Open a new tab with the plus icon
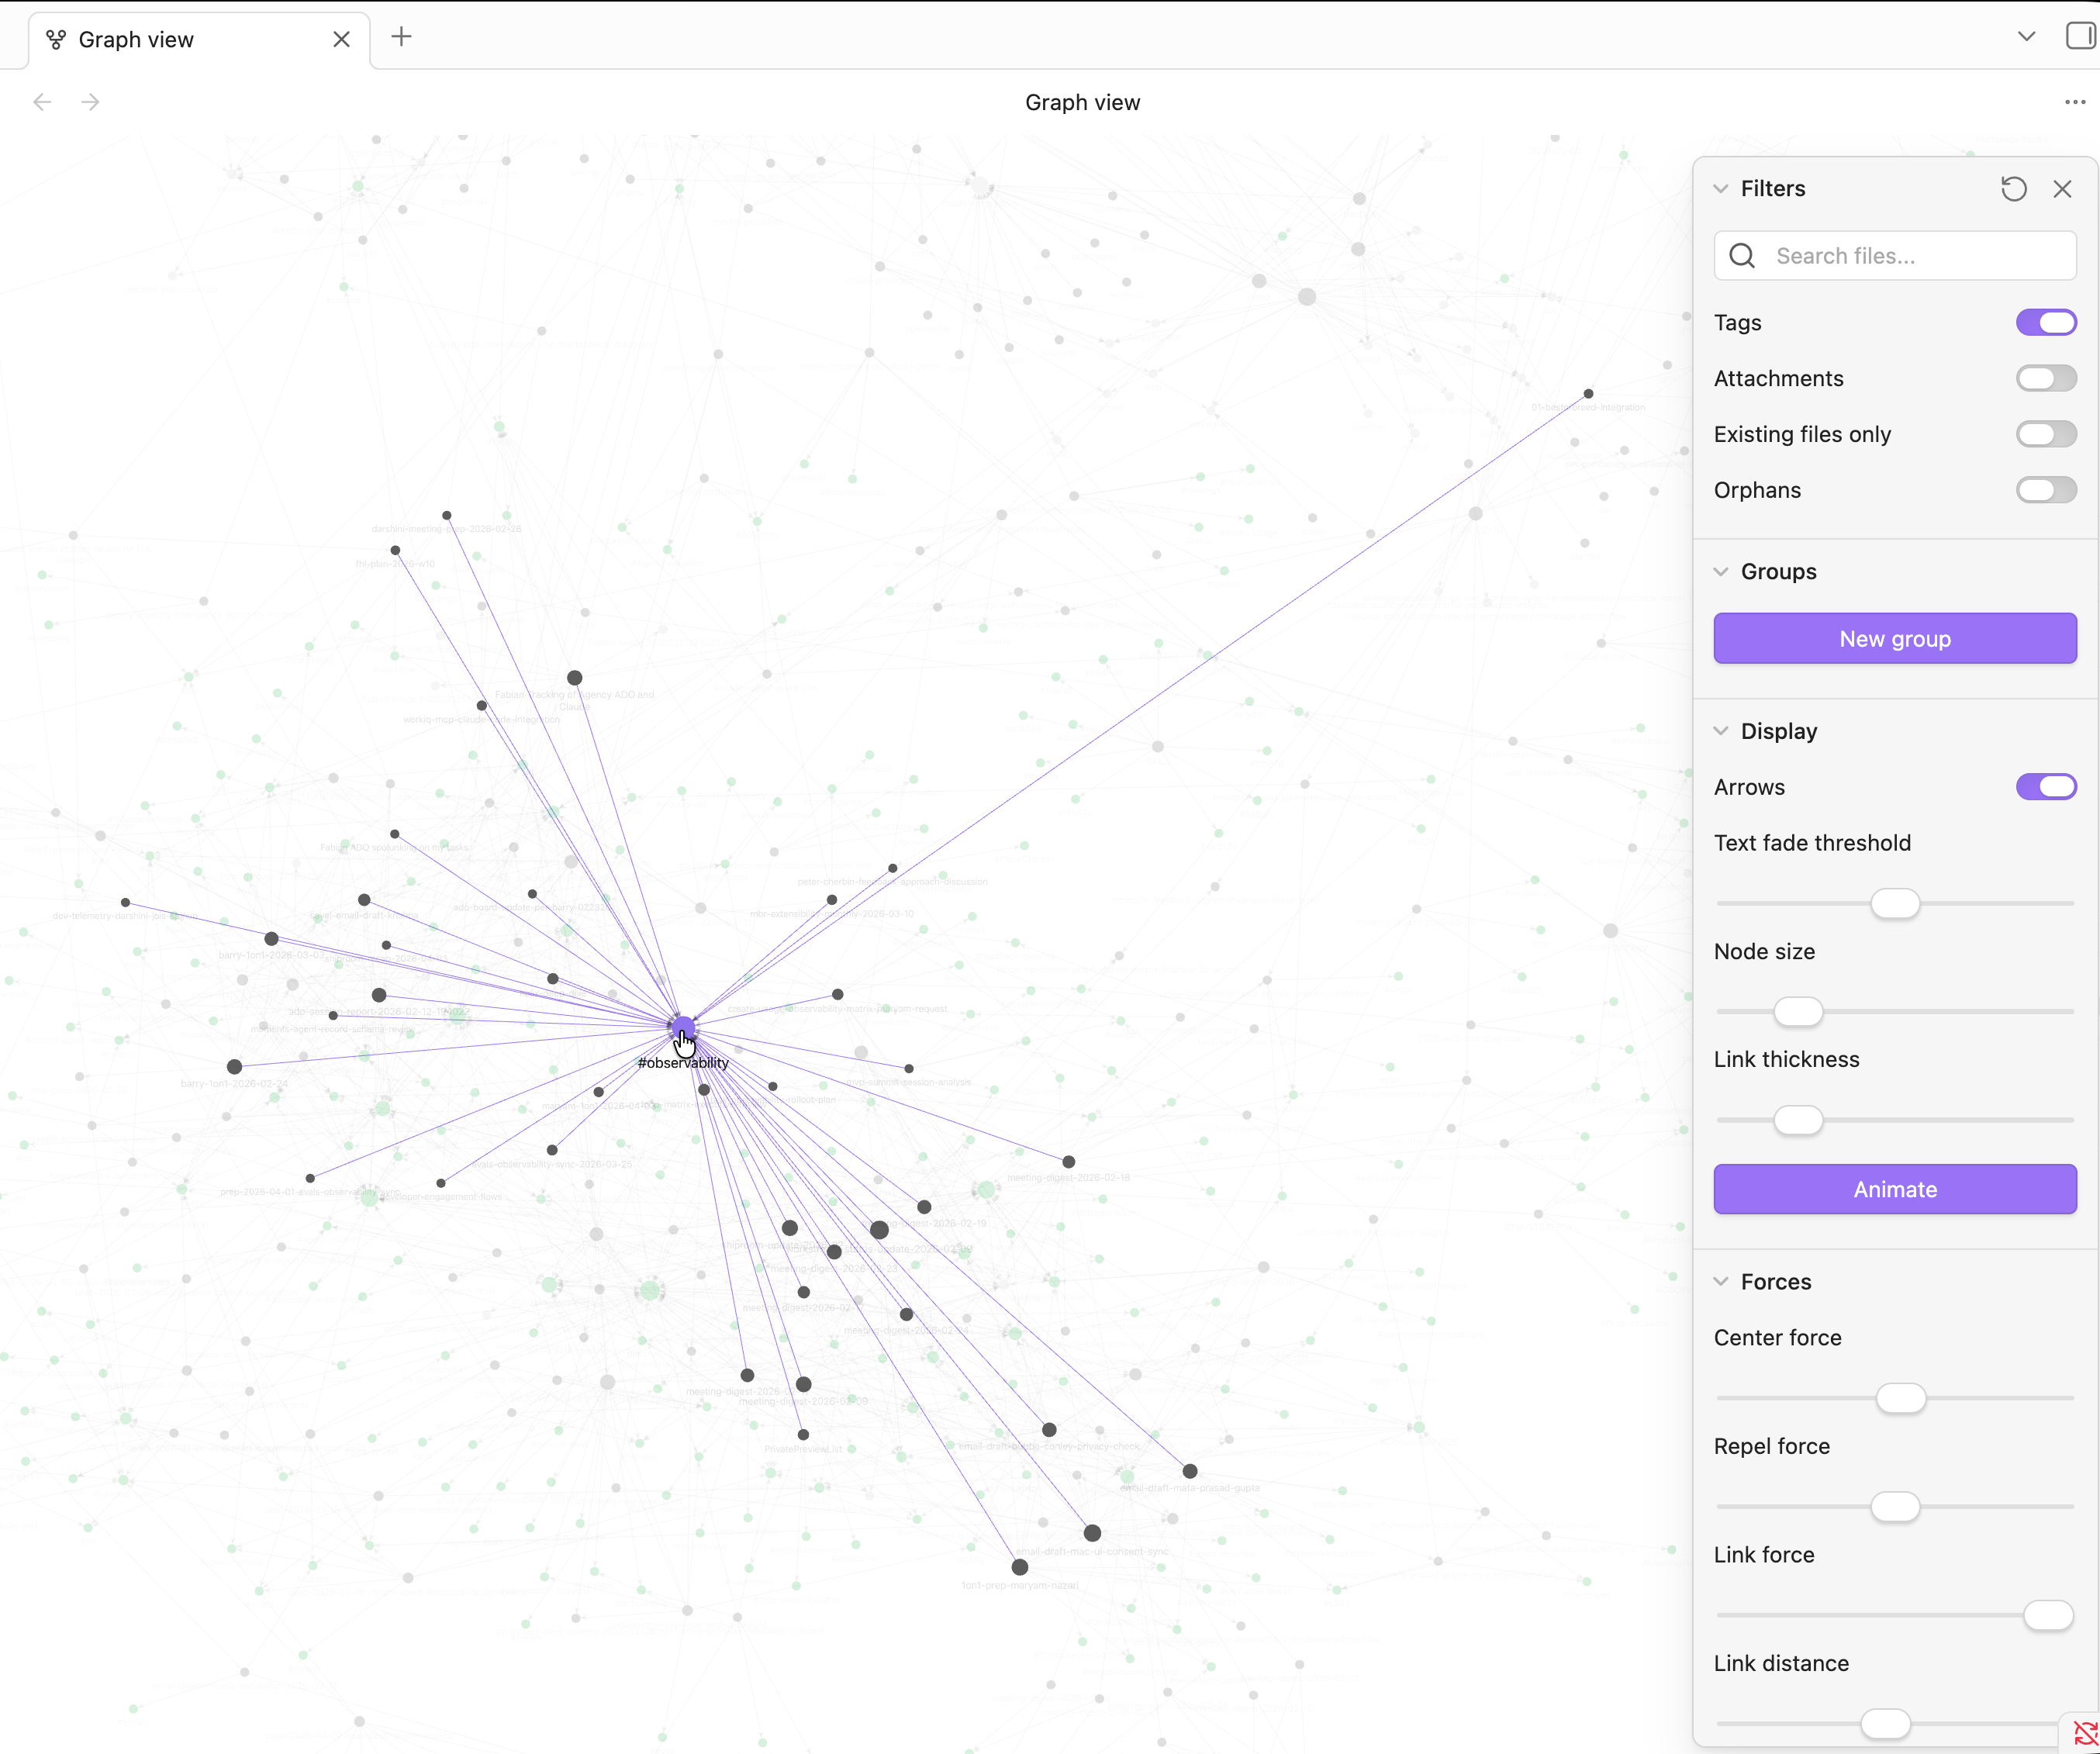The image size is (2100, 1754). tap(401, 36)
